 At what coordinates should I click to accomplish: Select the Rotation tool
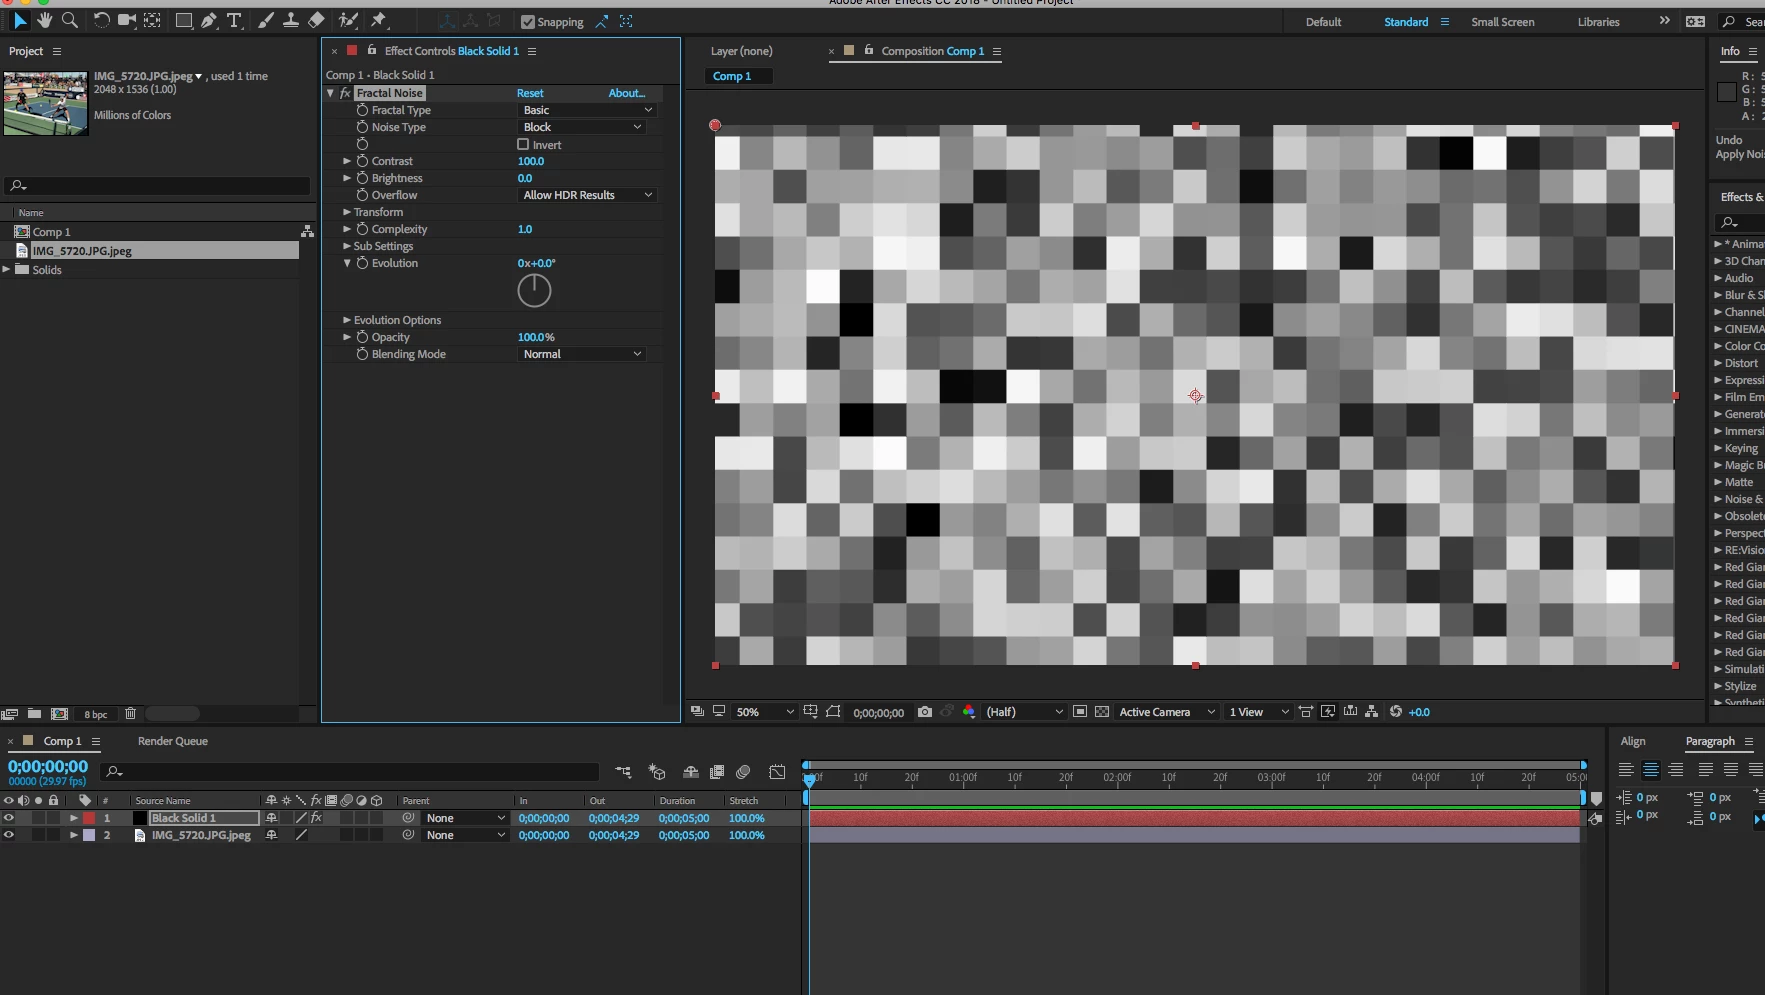pyautogui.click(x=101, y=20)
